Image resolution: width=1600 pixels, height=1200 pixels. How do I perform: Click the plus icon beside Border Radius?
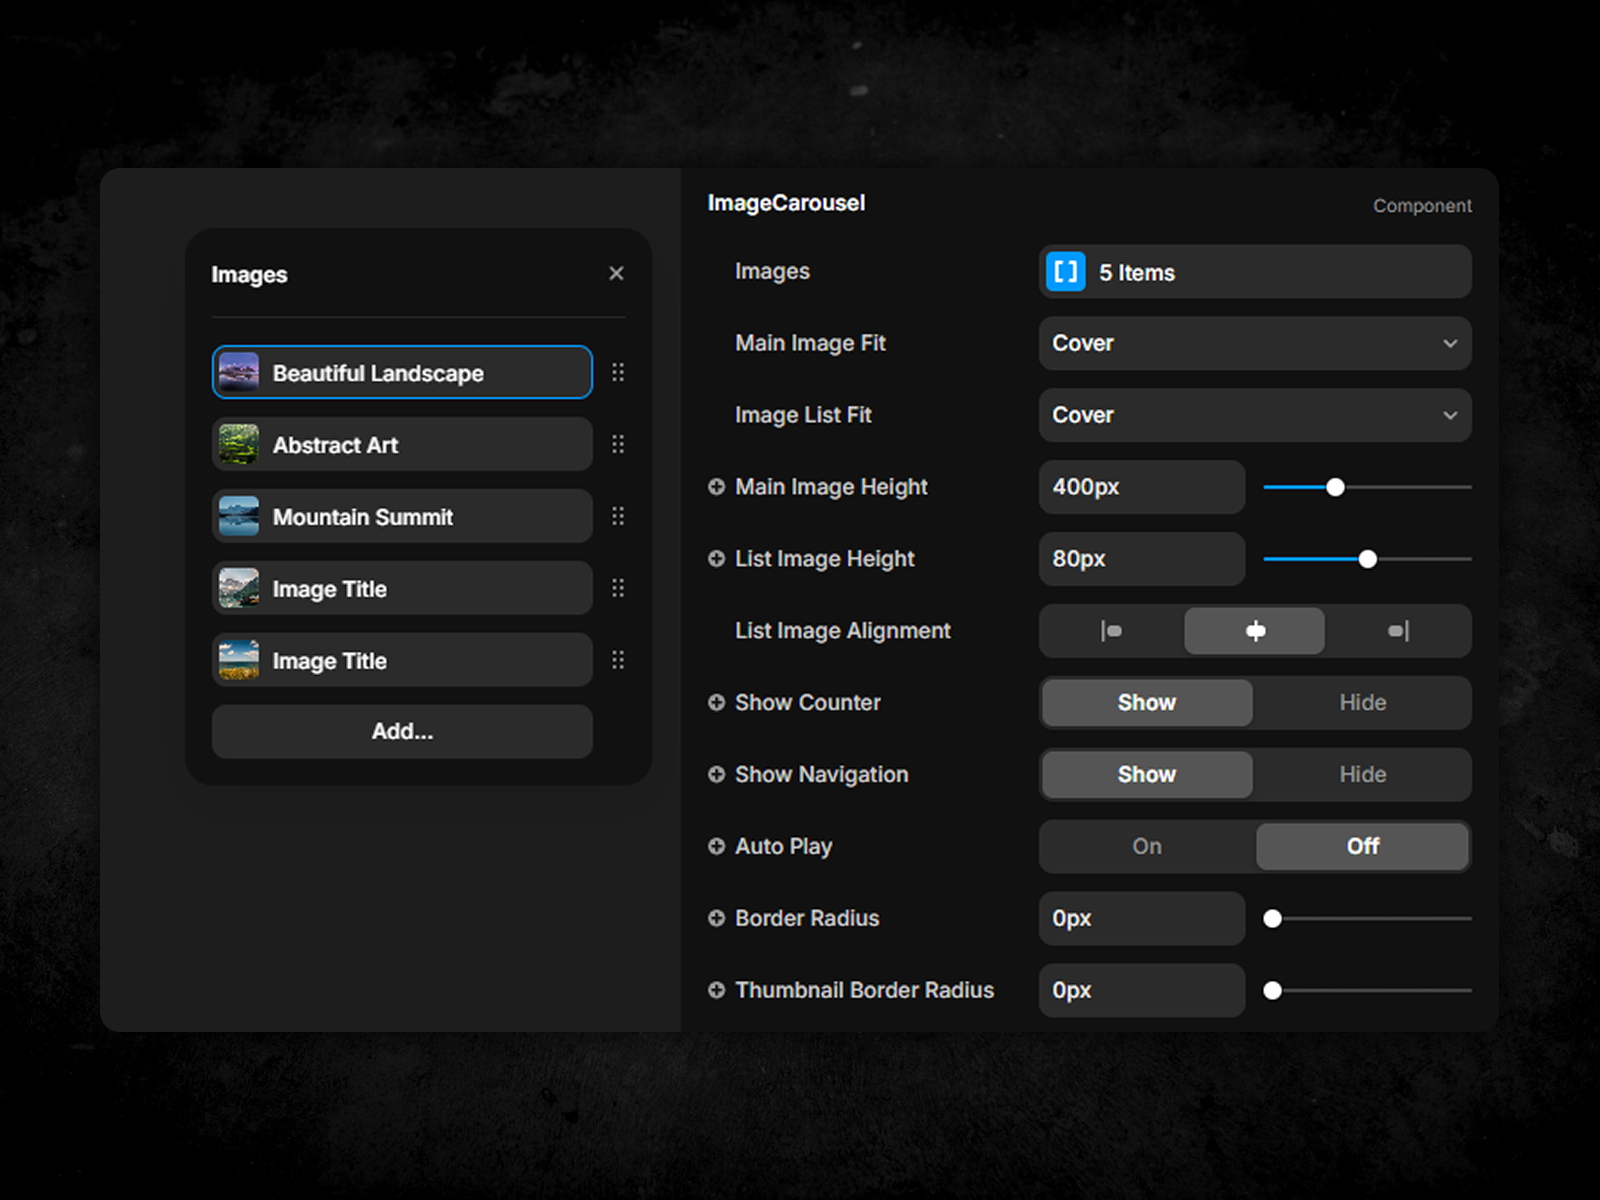(x=716, y=918)
